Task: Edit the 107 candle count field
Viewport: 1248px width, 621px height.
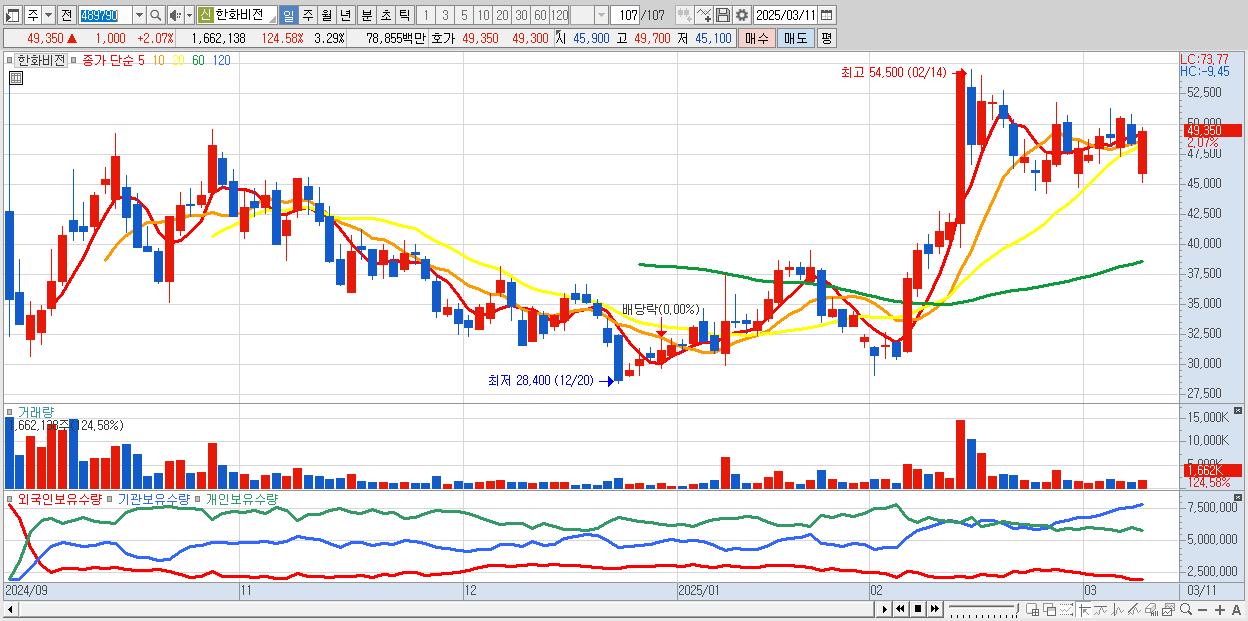Action: point(625,15)
